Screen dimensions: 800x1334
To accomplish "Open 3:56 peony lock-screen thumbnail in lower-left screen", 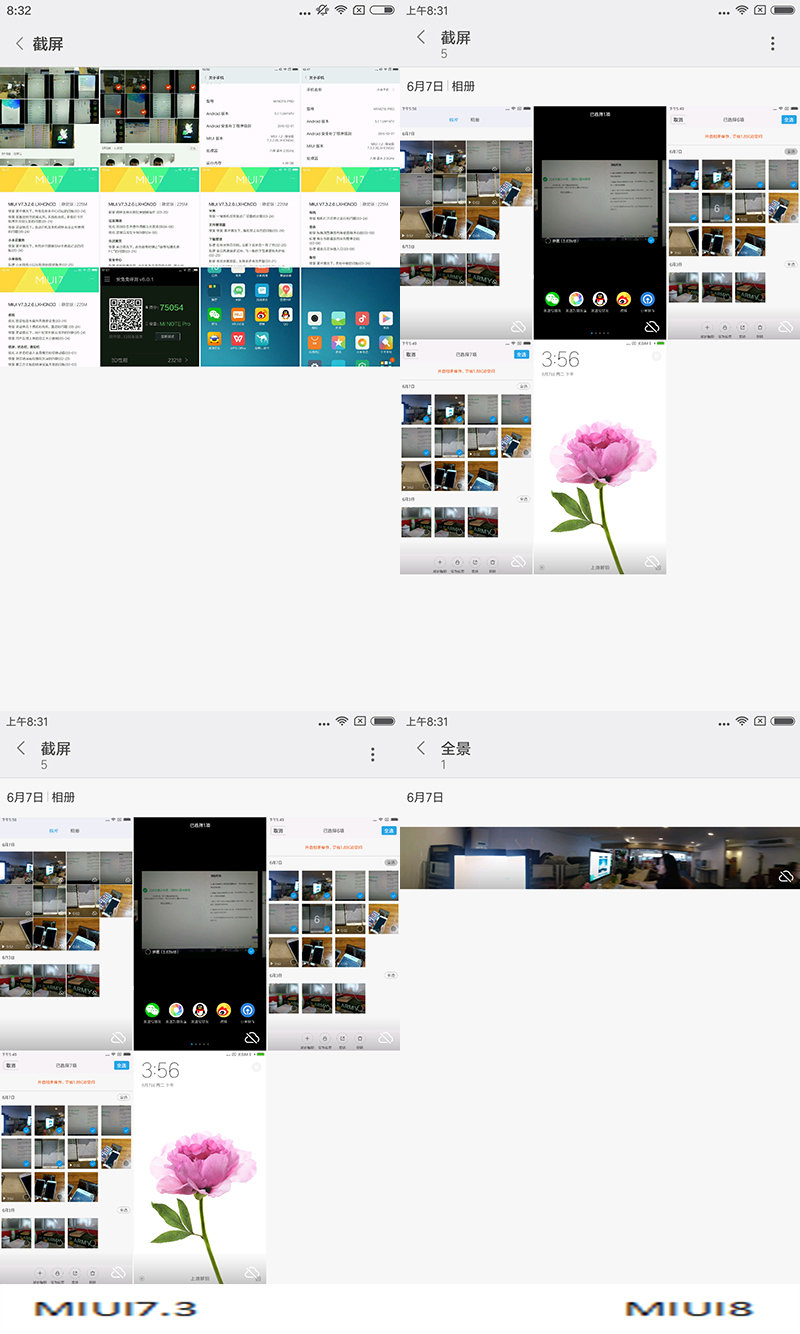I will (199, 1167).
